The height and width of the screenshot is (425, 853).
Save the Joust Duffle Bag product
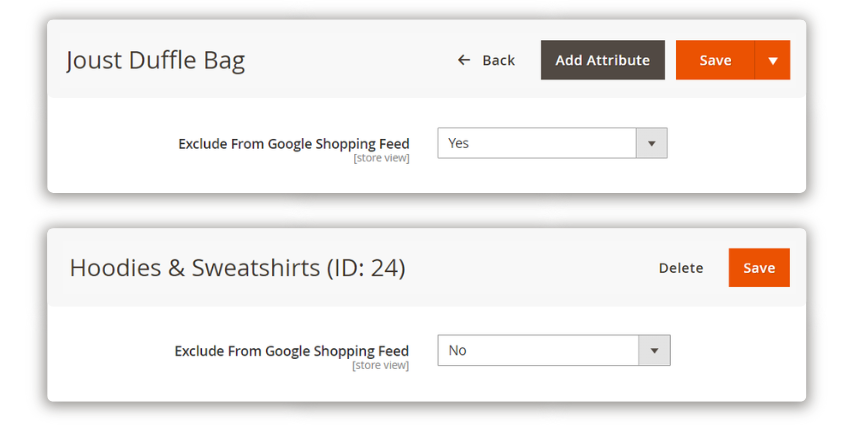[715, 60]
